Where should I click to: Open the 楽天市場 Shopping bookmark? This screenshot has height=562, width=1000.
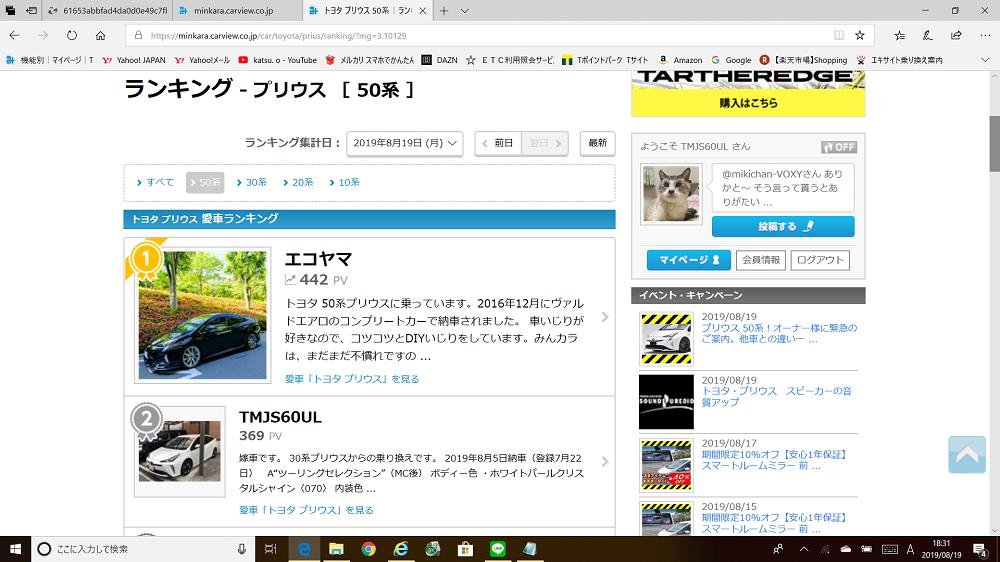click(804, 60)
